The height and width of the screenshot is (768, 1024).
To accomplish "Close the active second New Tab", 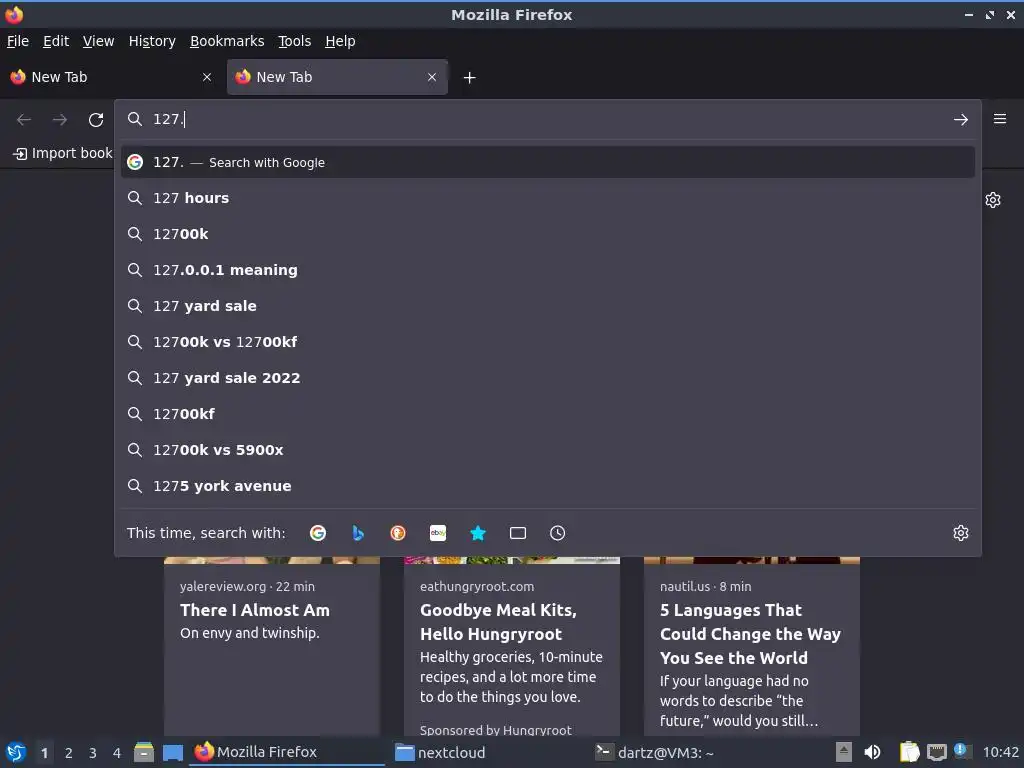I will point(432,77).
